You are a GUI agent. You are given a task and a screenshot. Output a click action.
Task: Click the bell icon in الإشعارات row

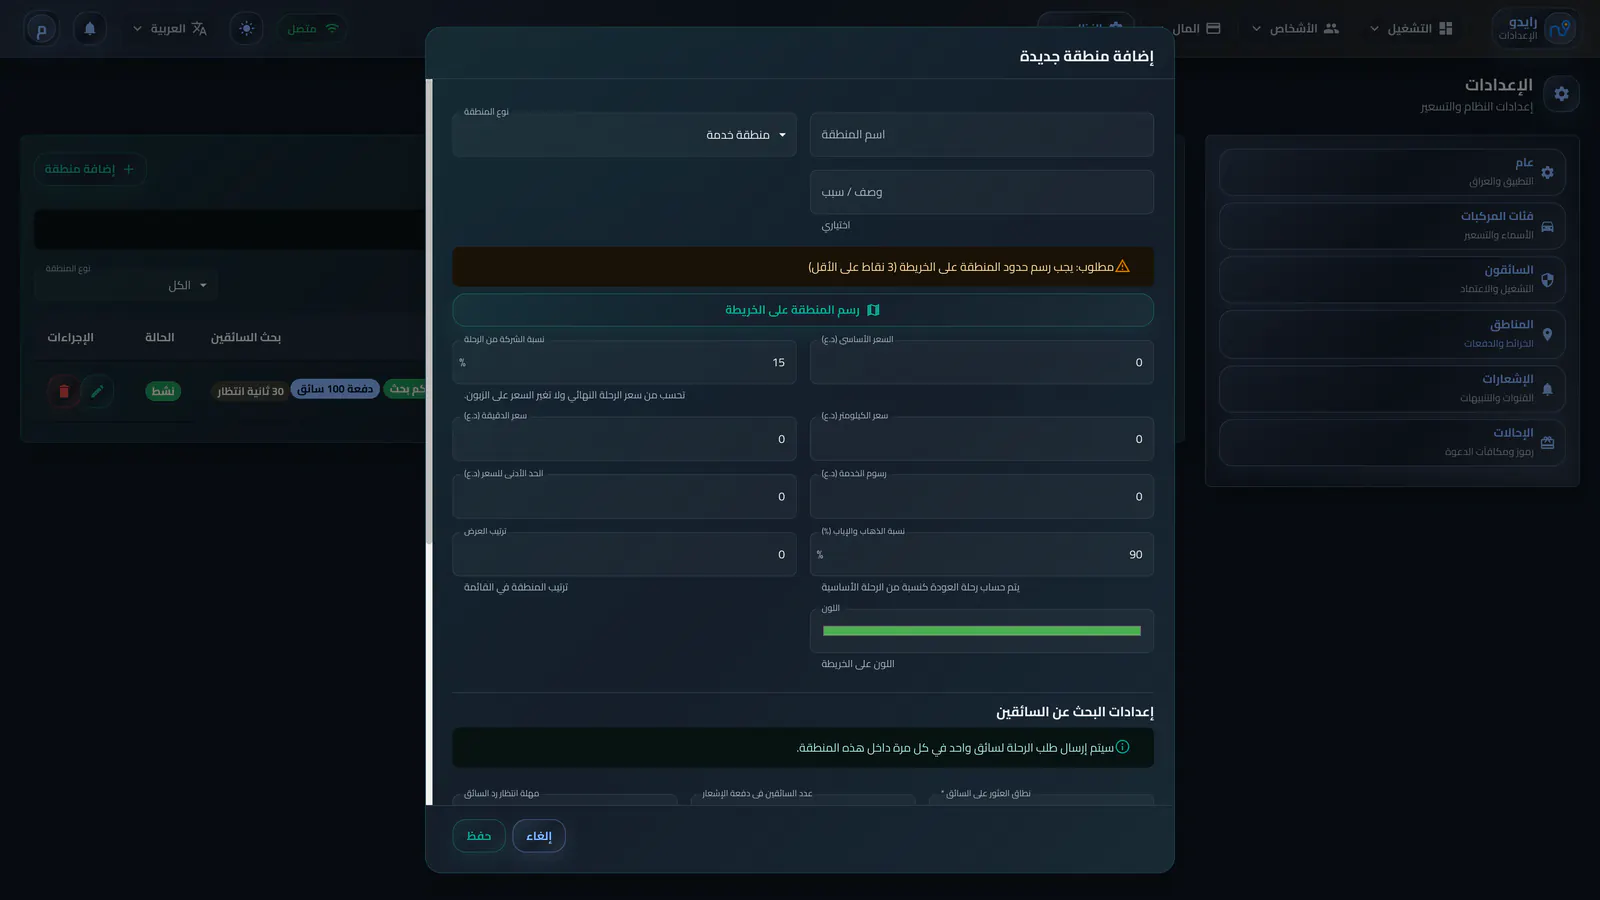click(x=1547, y=389)
